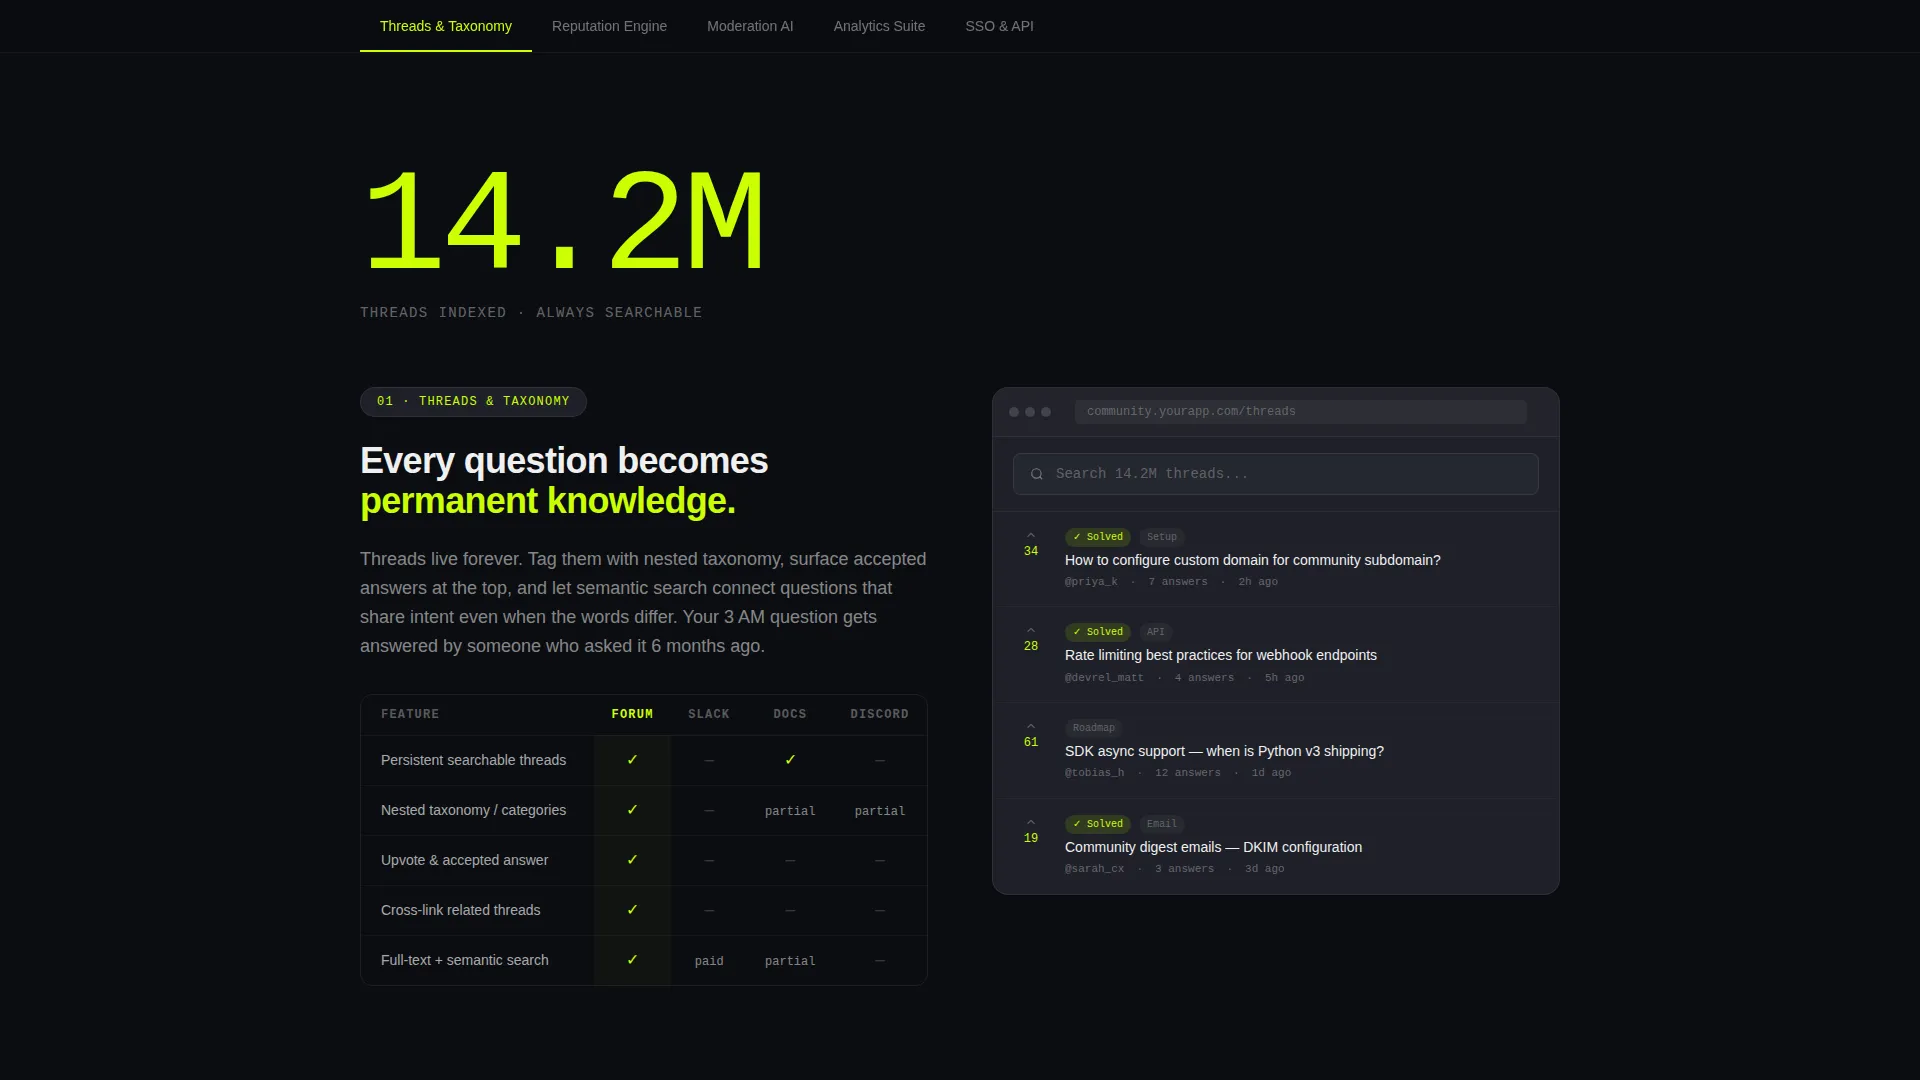1920x1080 pixels.
Task: Click Forum checkmark for Nested taxonomy row
Action: point(632,810)
